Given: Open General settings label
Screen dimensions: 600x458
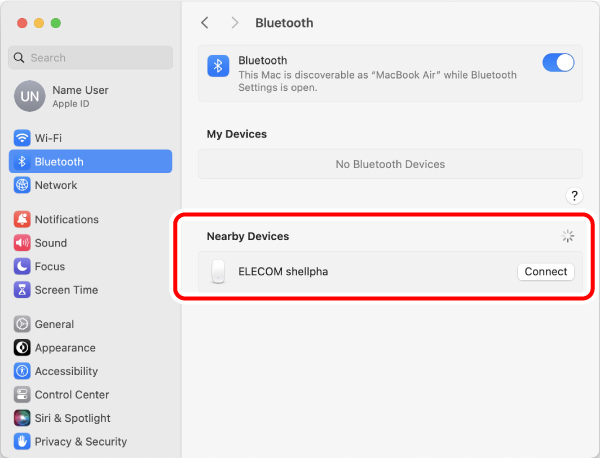Looking at the screenshot, I should [x=54, y=324].
